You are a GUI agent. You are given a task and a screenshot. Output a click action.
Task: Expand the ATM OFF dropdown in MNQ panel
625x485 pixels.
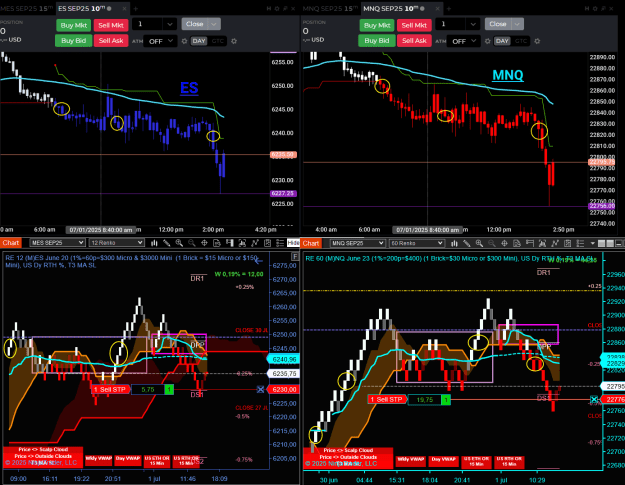click(464, 41)
